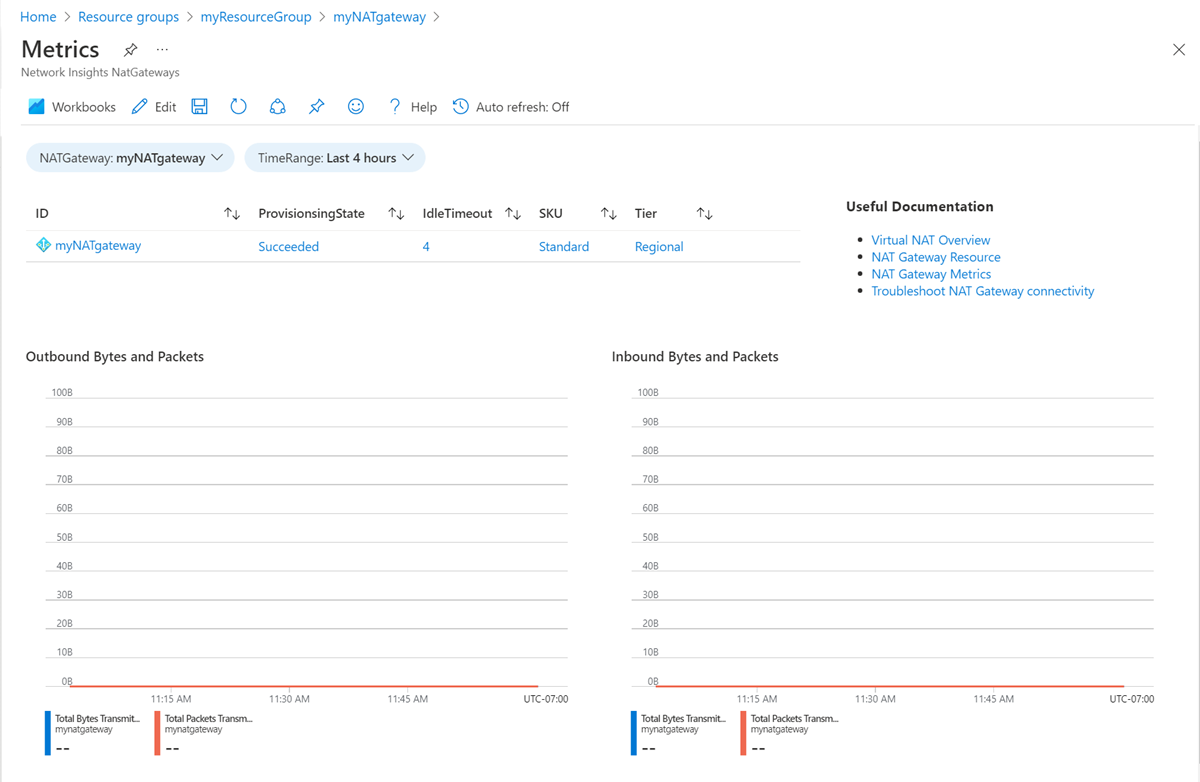Image resolution: width=1200 pixels, height=782 pixels.
Task: Sort the table by the SKU column
Action: point(608,213)
